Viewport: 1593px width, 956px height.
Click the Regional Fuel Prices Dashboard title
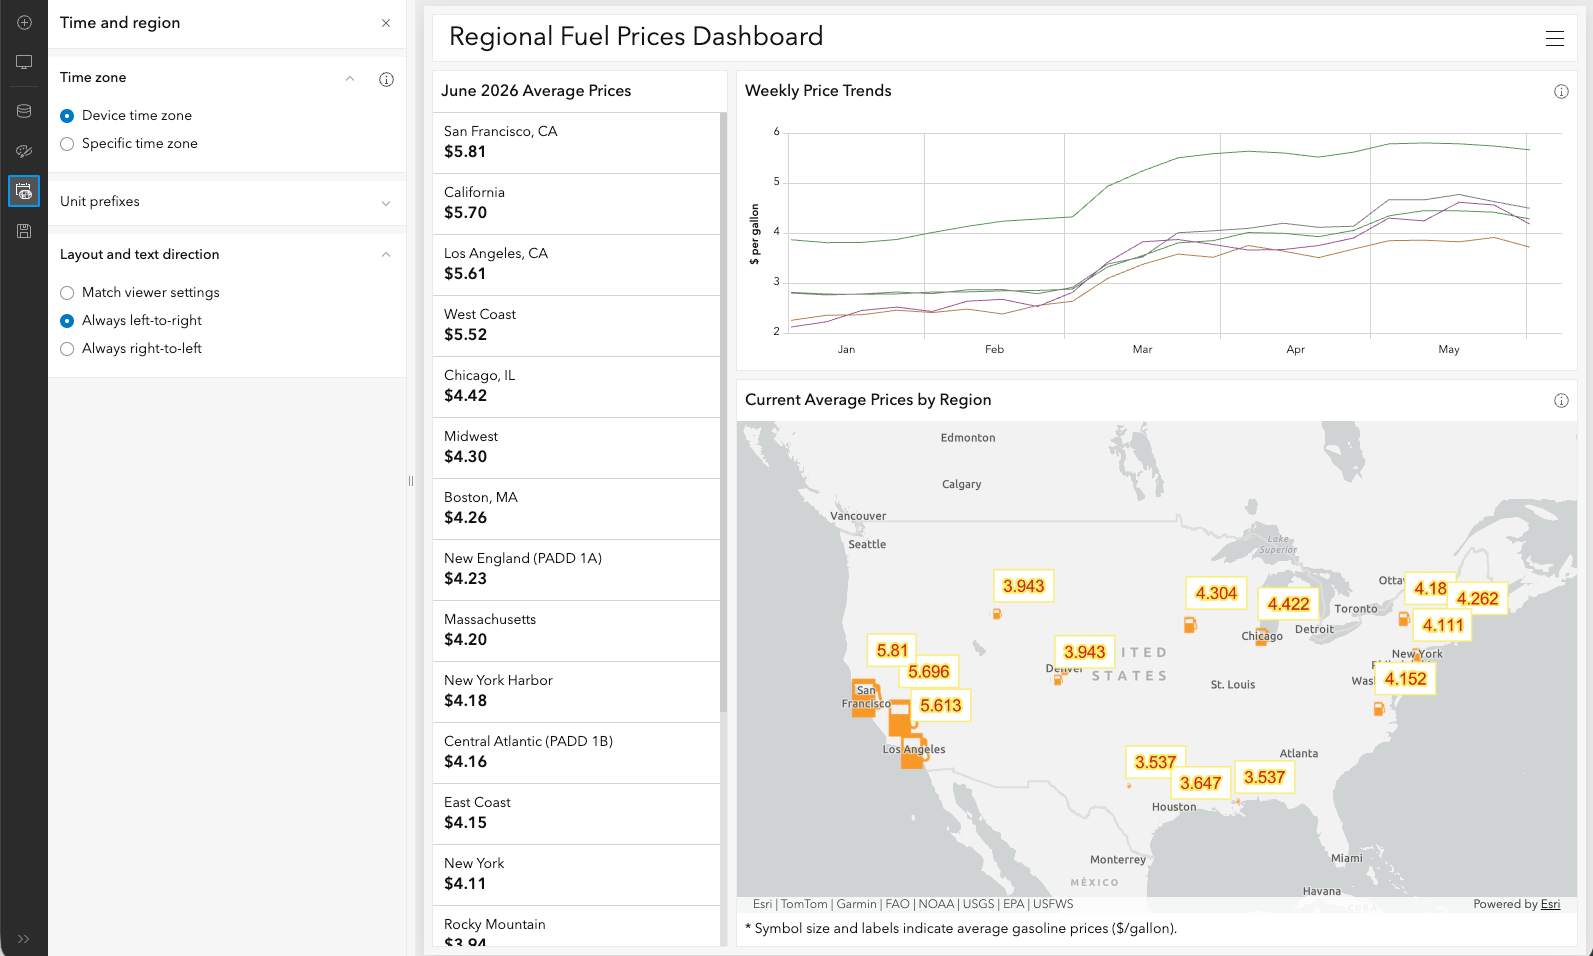click(636, 37)
